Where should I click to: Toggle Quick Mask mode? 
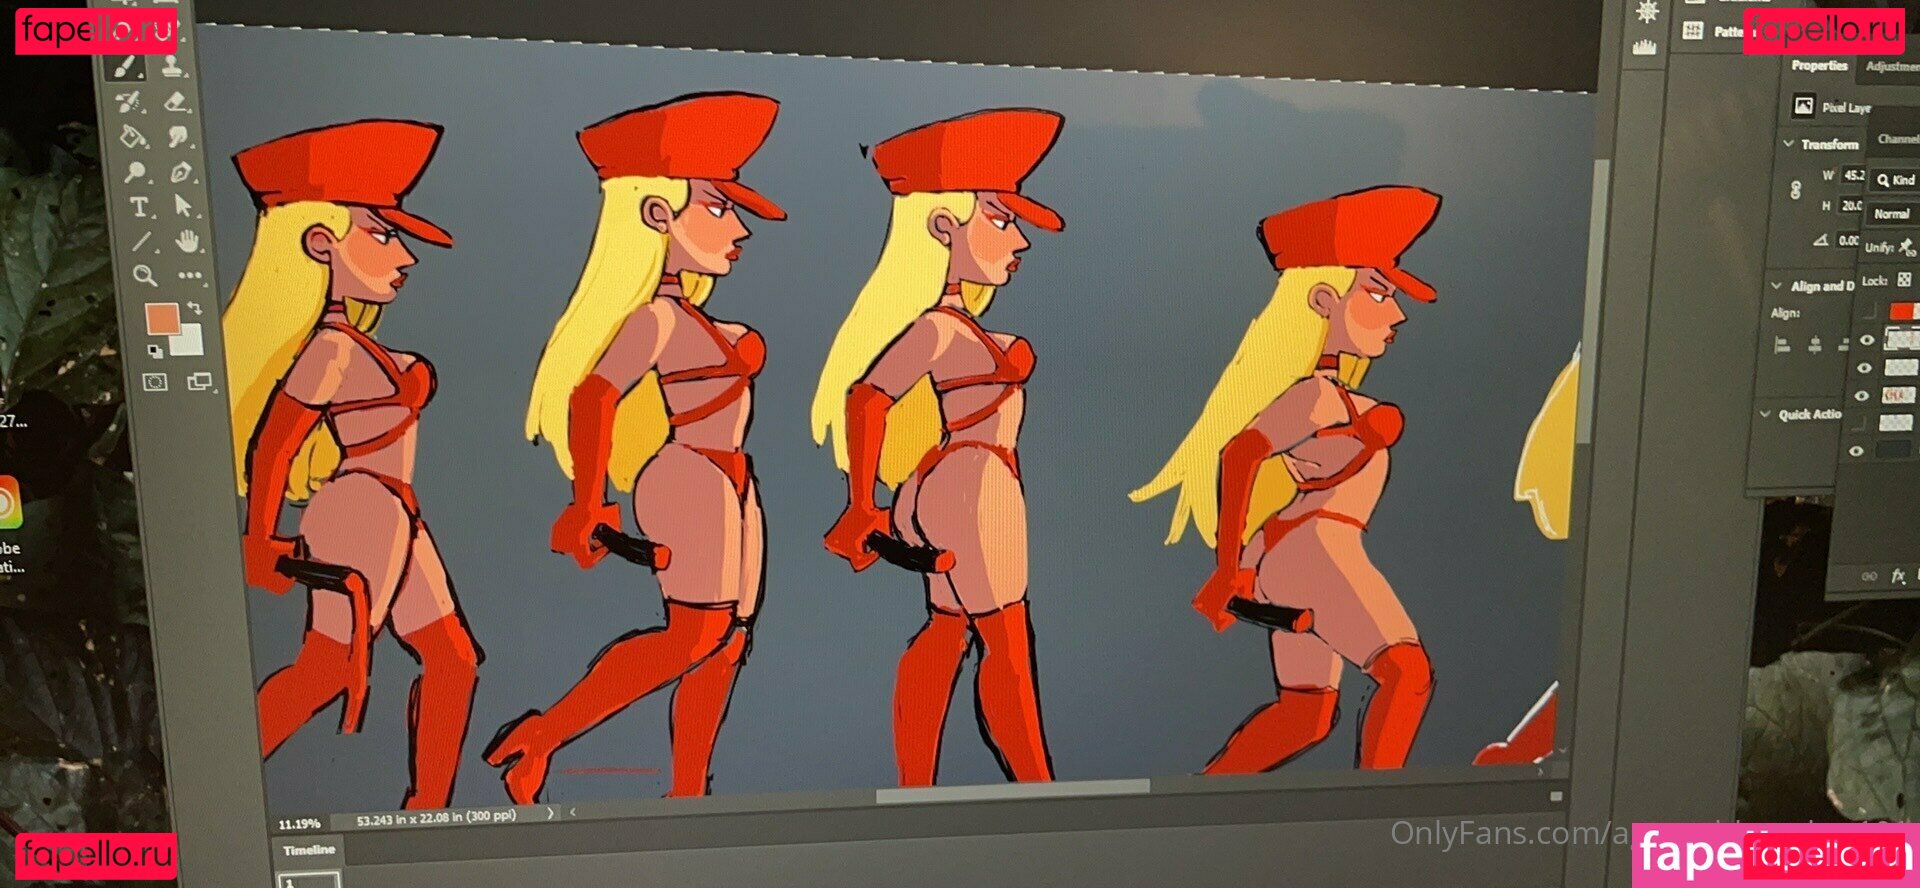155,382
